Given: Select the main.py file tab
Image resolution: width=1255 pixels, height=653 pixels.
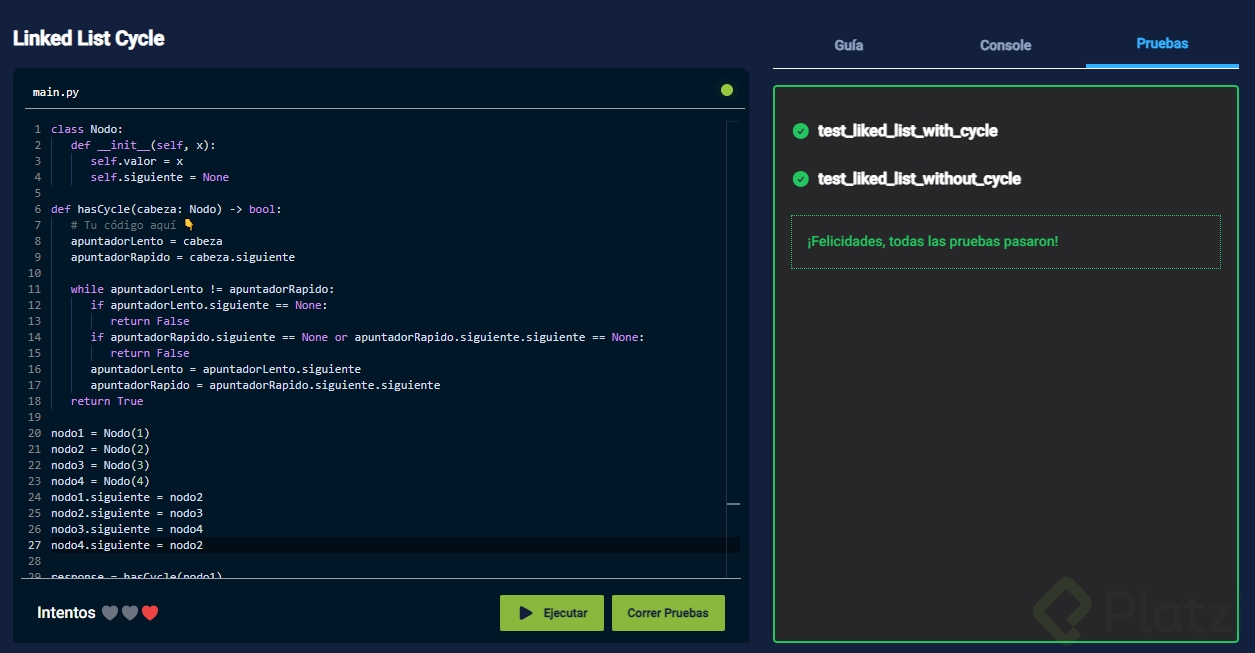Looking at the screenshot, I should pyautogui.click(x=56, y=92).
